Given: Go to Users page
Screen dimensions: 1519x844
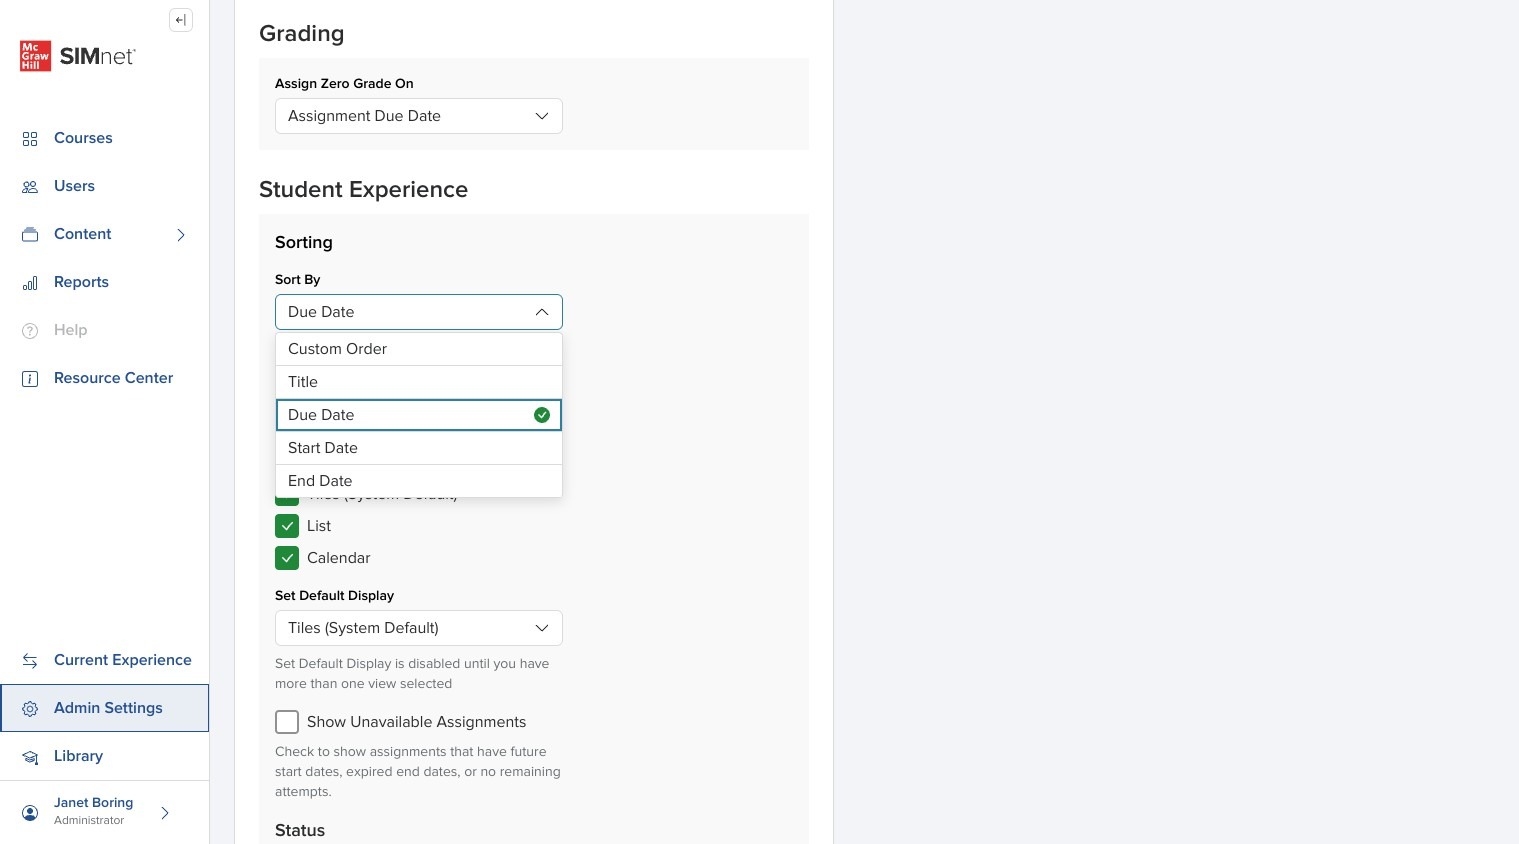Looking at the screenshot, I should tap(74, 186).
